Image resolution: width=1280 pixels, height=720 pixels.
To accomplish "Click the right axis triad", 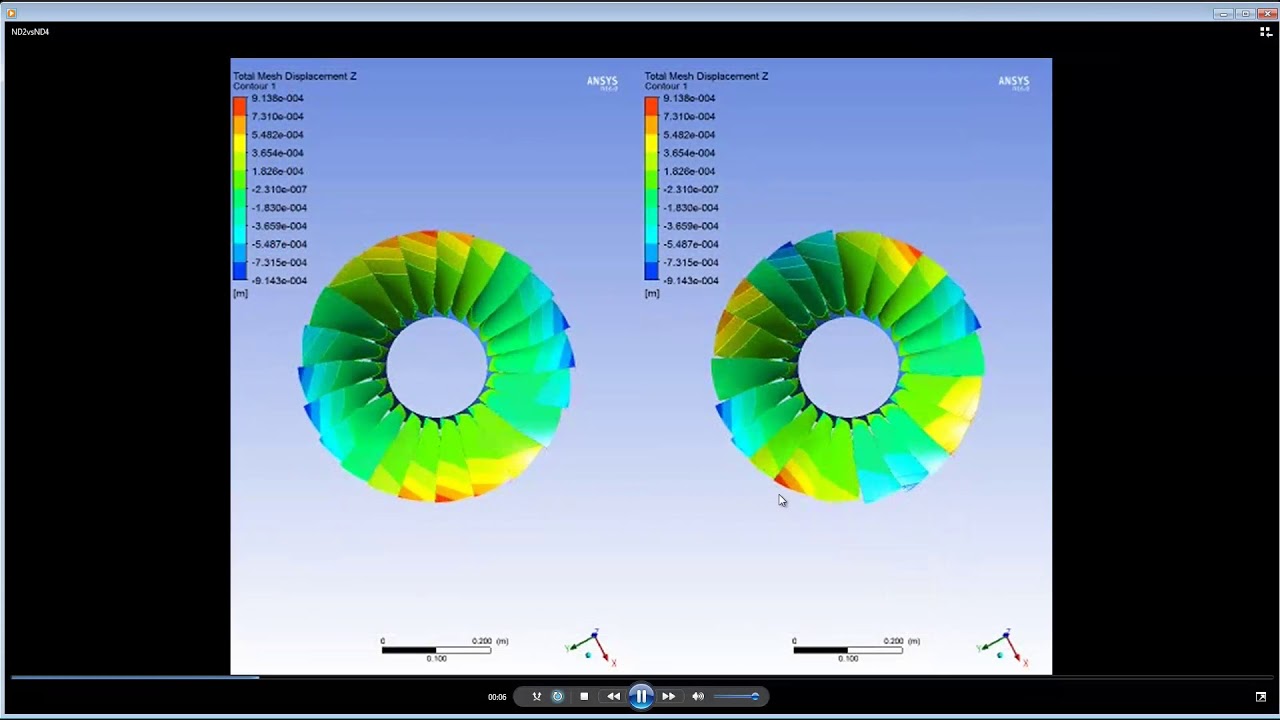I will coord(1004,647).
